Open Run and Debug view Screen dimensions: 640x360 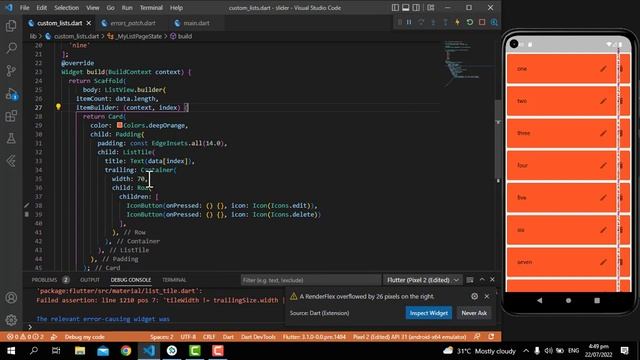(11, 93)
